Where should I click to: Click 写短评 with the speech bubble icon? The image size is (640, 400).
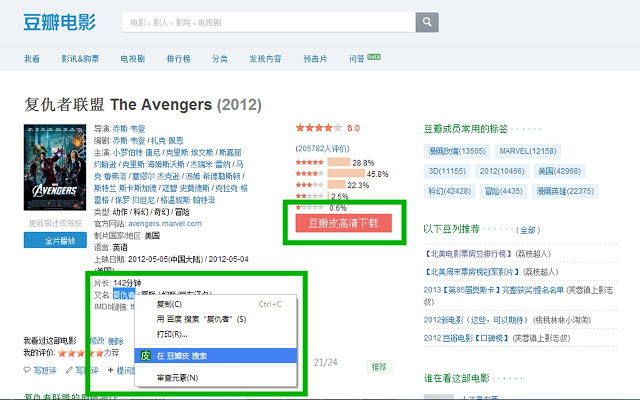[40, 370]
